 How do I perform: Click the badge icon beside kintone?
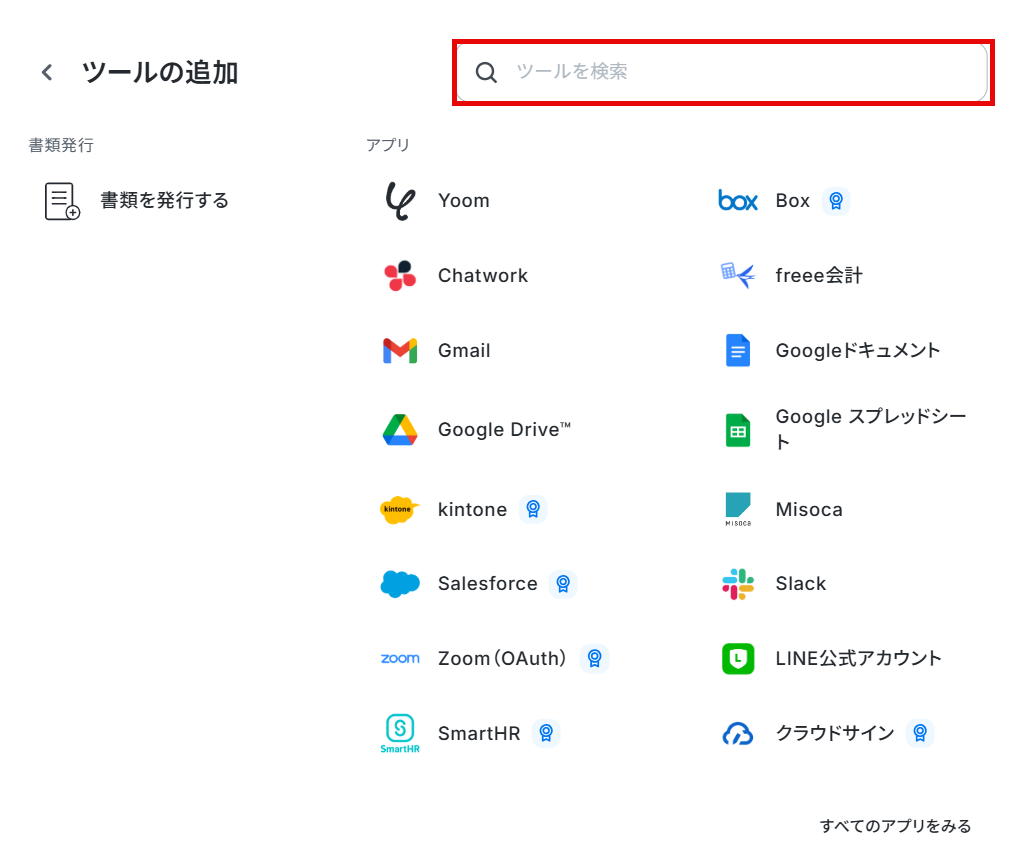pyautogui.click(x=533, y=509)
